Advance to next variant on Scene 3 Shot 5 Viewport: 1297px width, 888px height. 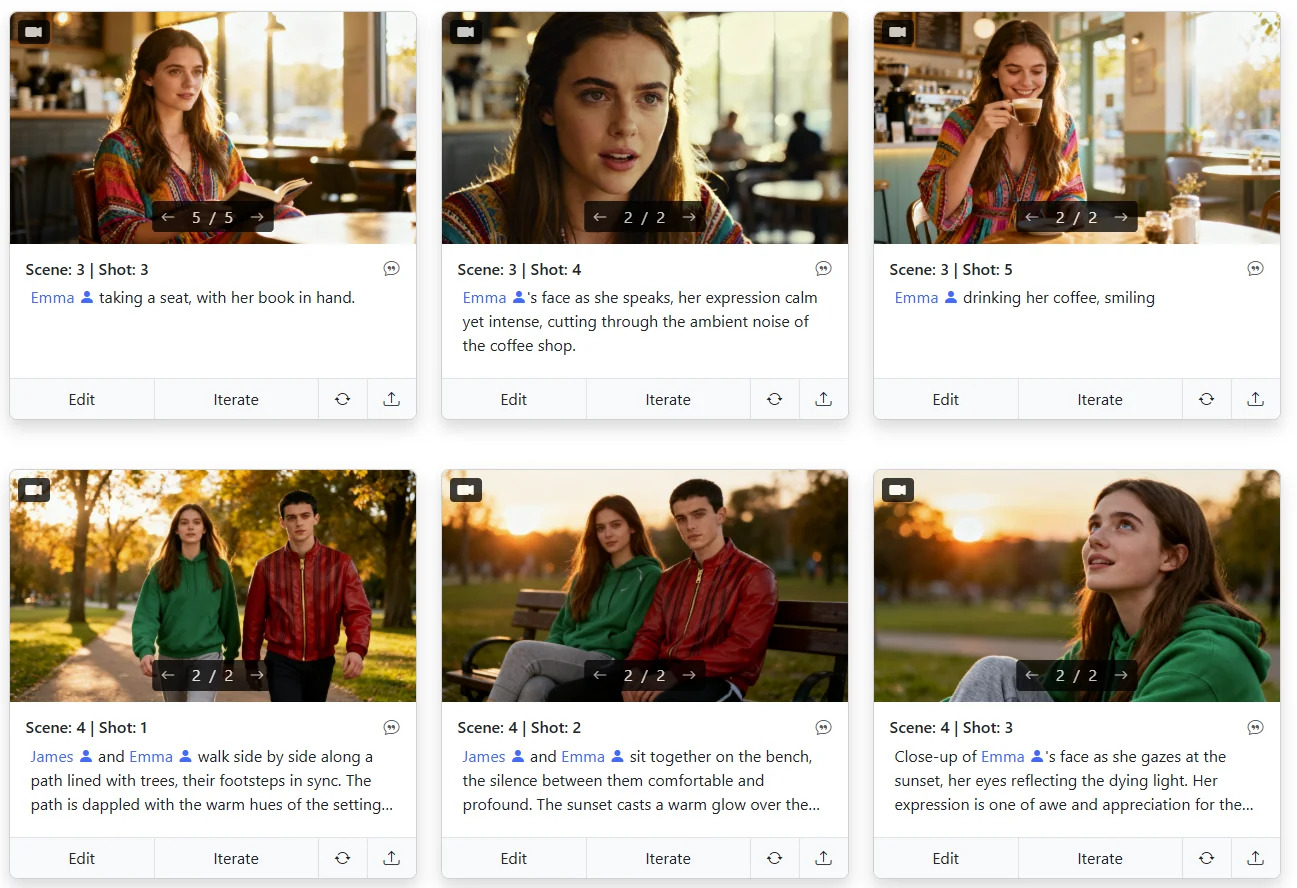click(1121, 216)
